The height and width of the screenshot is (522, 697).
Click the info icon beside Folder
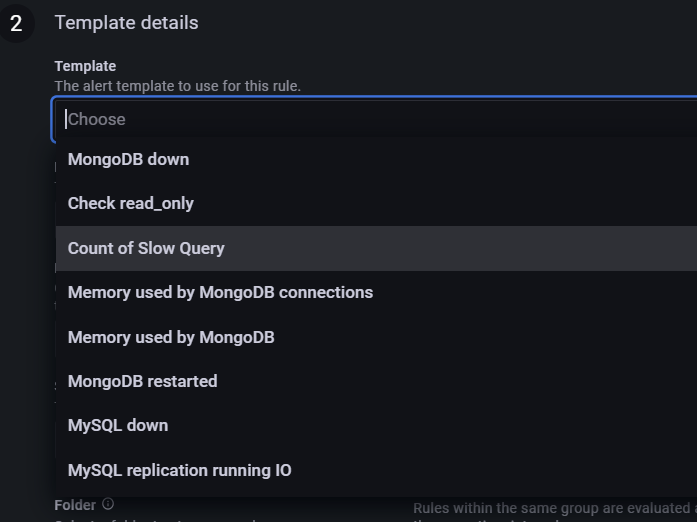[108, 504]
